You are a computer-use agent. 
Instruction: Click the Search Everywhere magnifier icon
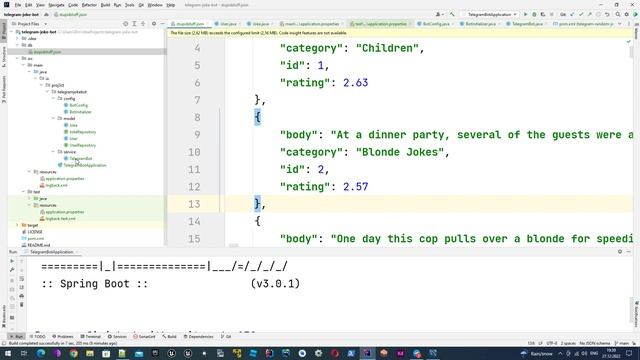(x=618, y=15)
